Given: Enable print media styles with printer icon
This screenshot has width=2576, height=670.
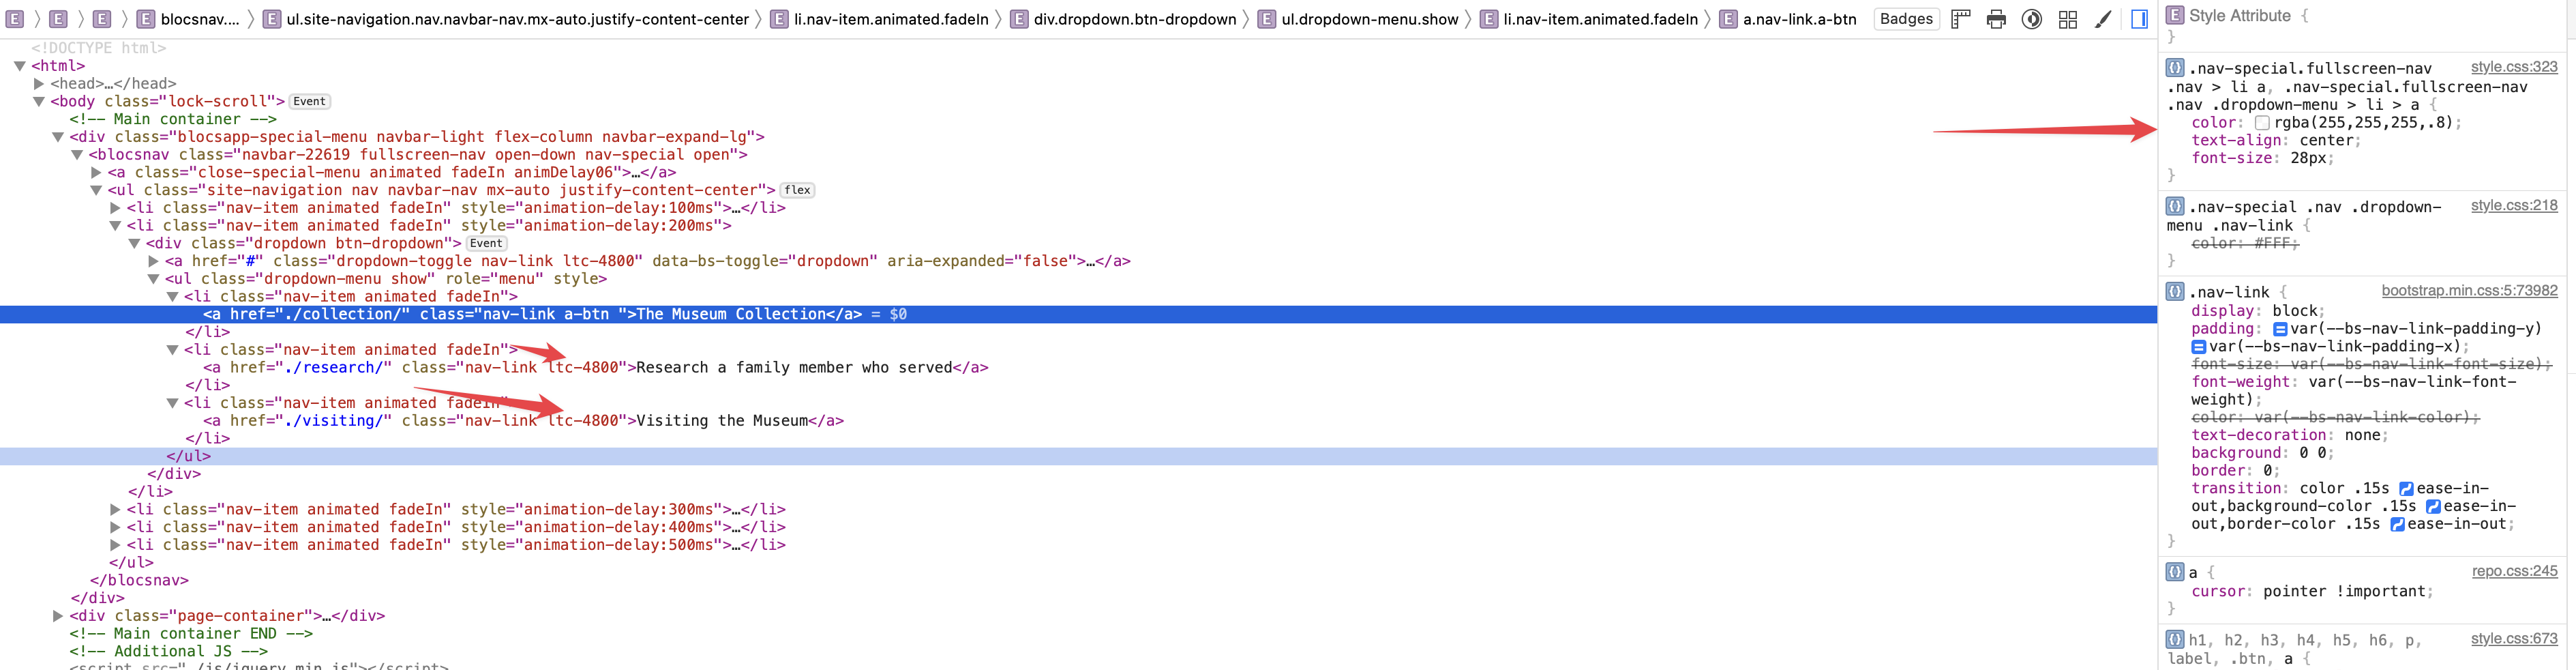Looking at the screenshot, I should coord(1996,19).
